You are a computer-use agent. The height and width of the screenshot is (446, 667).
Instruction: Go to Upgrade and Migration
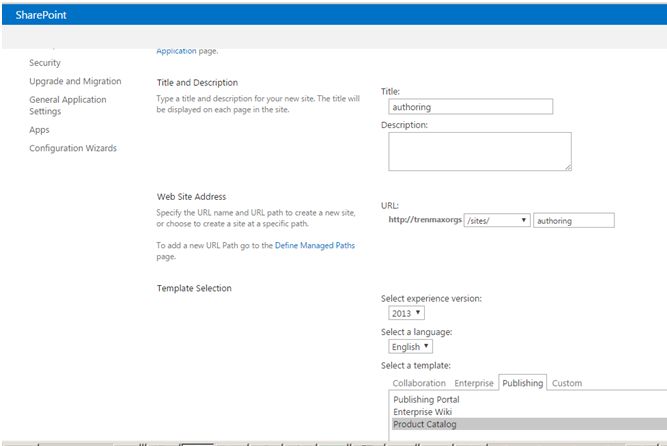[x=75, y=81]
